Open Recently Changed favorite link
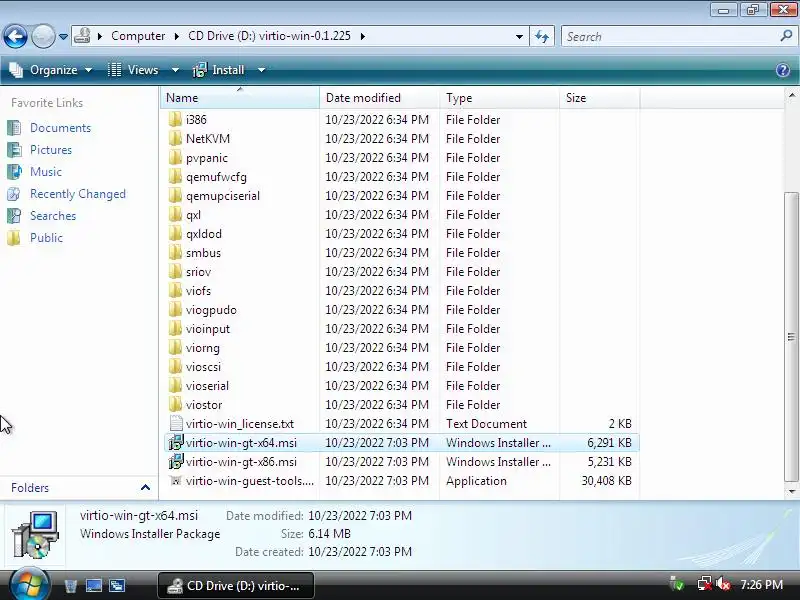 [78, 194]
